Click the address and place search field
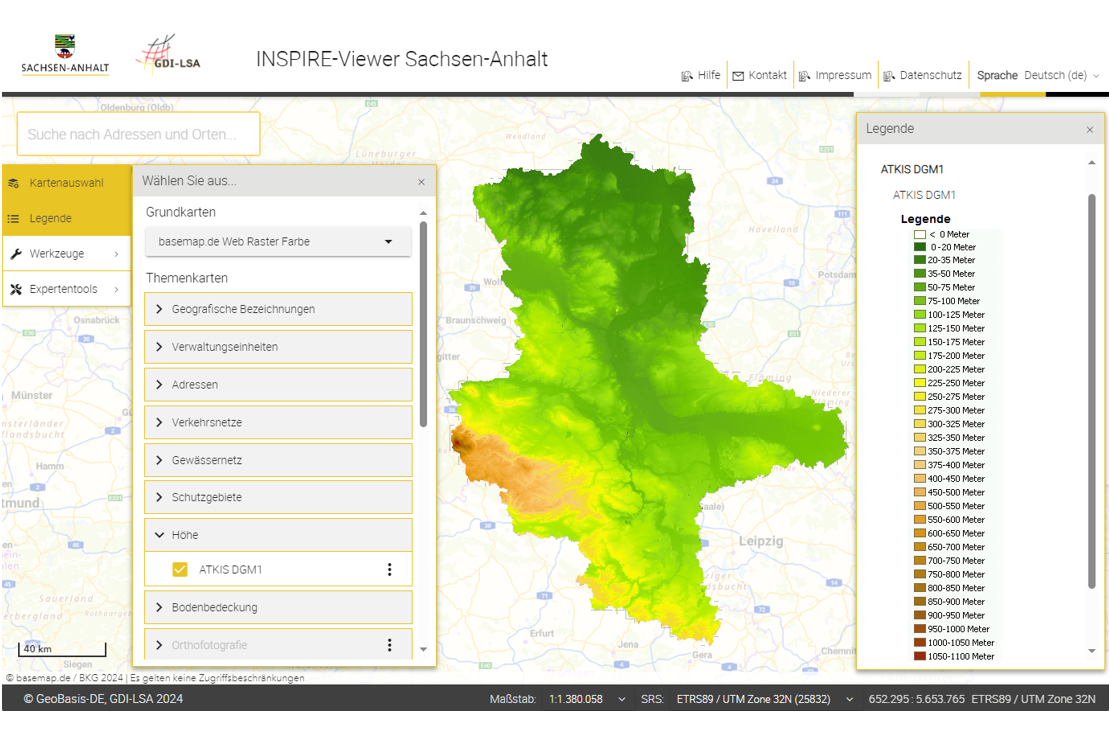1109x739 pixels. click(x=138, y=134)
